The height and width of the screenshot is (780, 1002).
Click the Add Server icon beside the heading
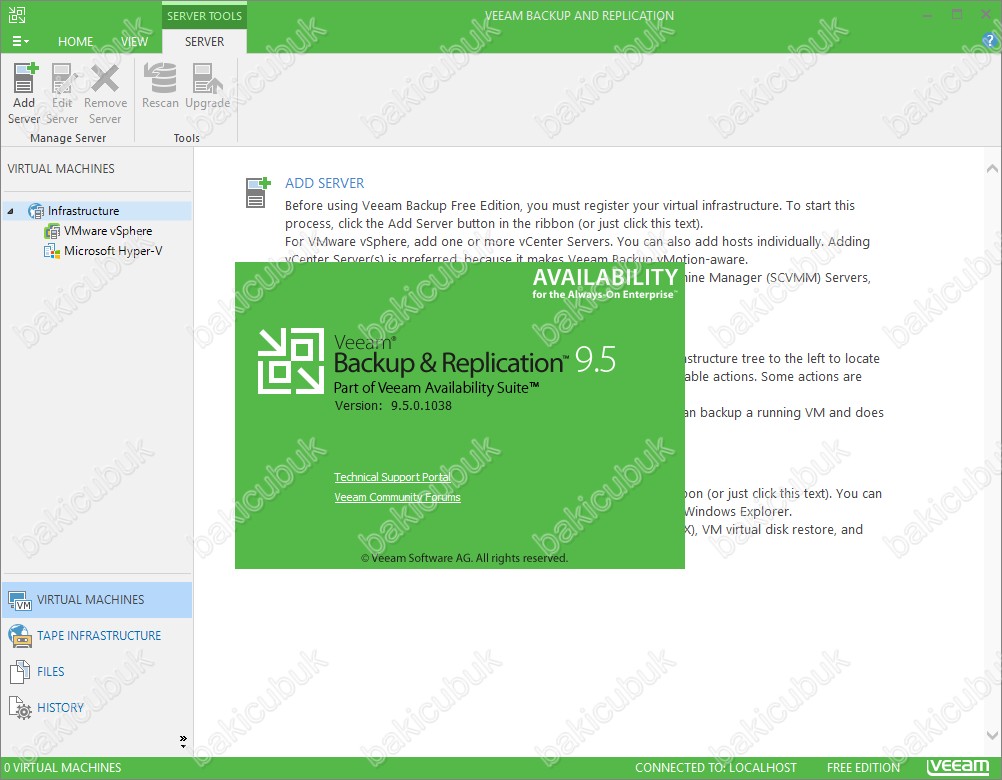[258, 193]
